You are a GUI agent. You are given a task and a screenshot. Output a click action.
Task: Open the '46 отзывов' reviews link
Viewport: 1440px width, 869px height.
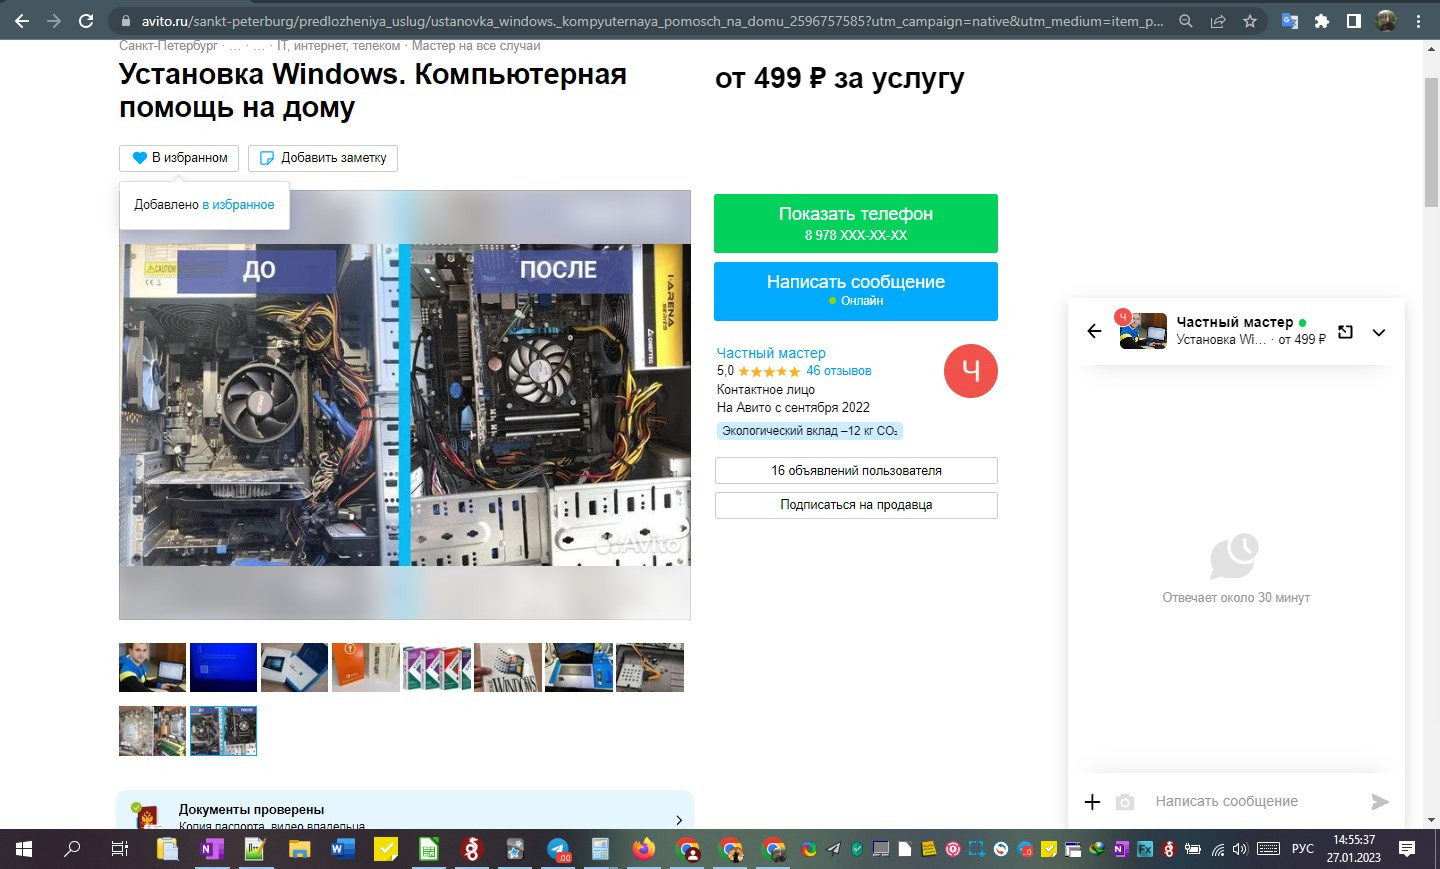[x=839, y=371]
